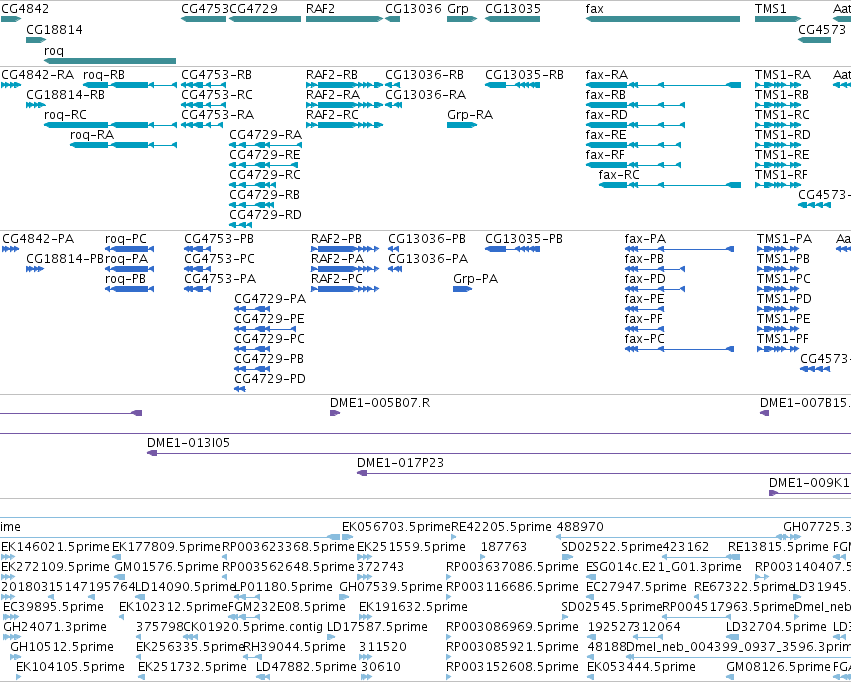
Task: Click EST label EK146021.5prime
Action: click(55, 547)
